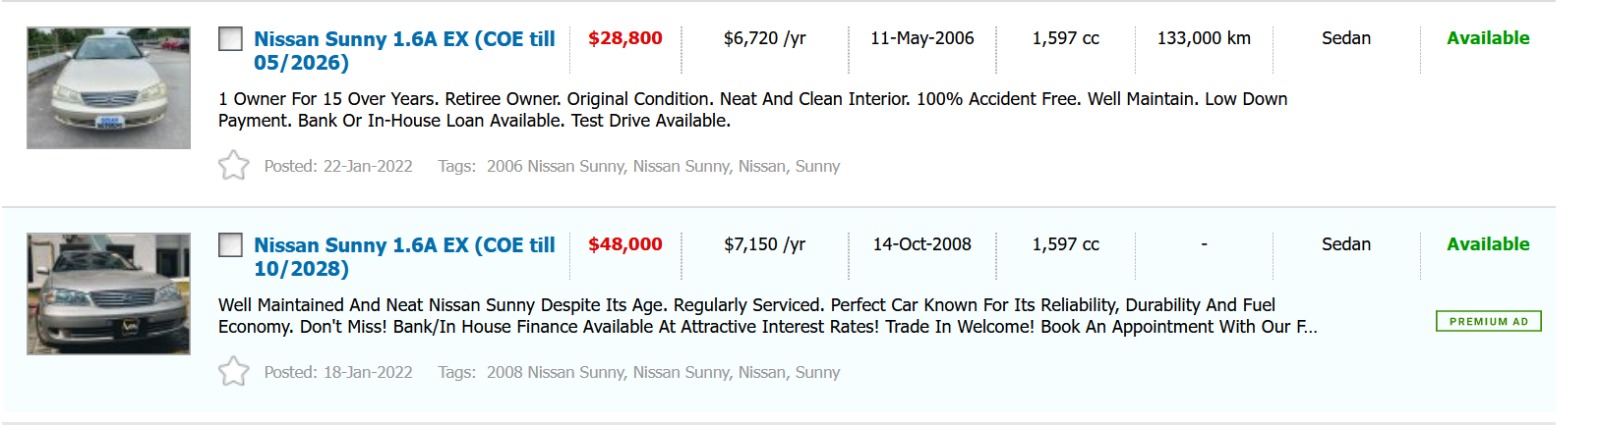The image size is (1600, 425).
Task: Star the 2006 Nissan Sunny listing as favorite
Action: tap(233, 165)
